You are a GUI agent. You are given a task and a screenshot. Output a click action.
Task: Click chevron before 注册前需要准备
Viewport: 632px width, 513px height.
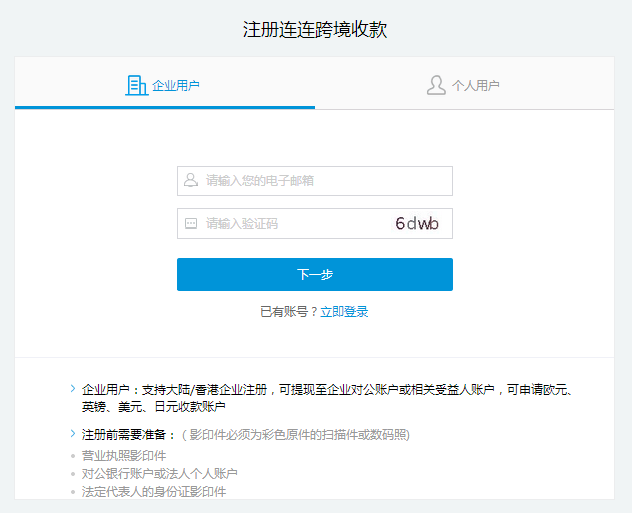[73, 434]
